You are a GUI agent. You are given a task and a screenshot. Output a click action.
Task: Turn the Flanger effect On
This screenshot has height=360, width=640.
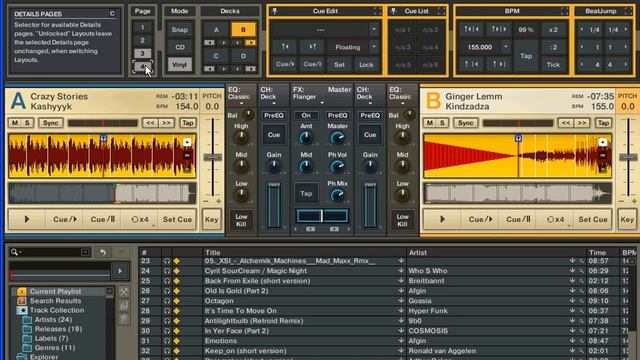[x=306, y=116]
